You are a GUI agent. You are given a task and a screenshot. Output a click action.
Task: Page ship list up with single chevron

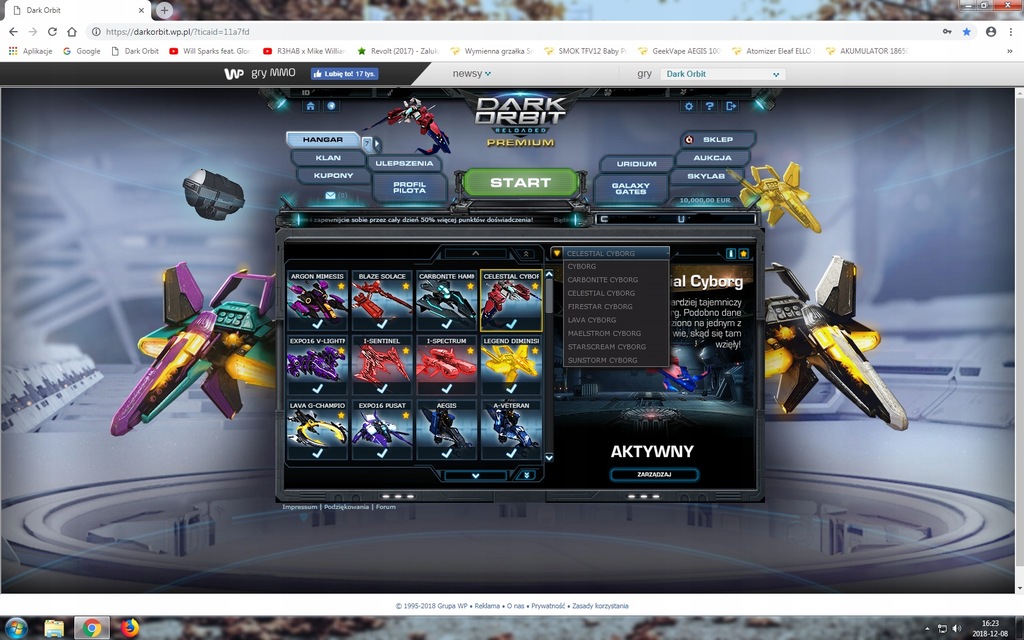tap(475, 253)
